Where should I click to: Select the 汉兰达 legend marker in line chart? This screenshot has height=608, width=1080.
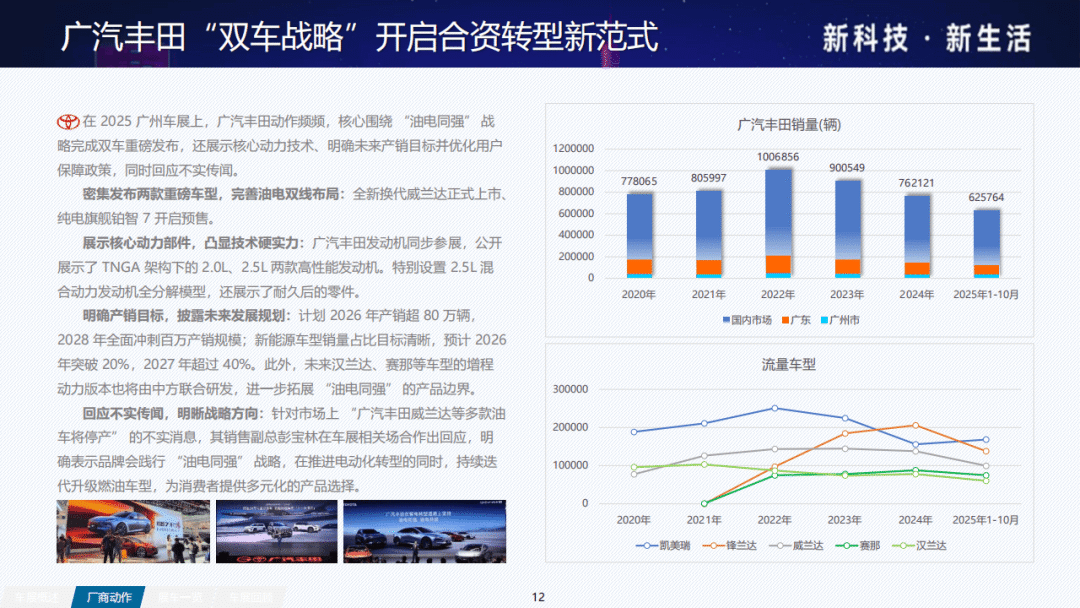tap(903, 545)
